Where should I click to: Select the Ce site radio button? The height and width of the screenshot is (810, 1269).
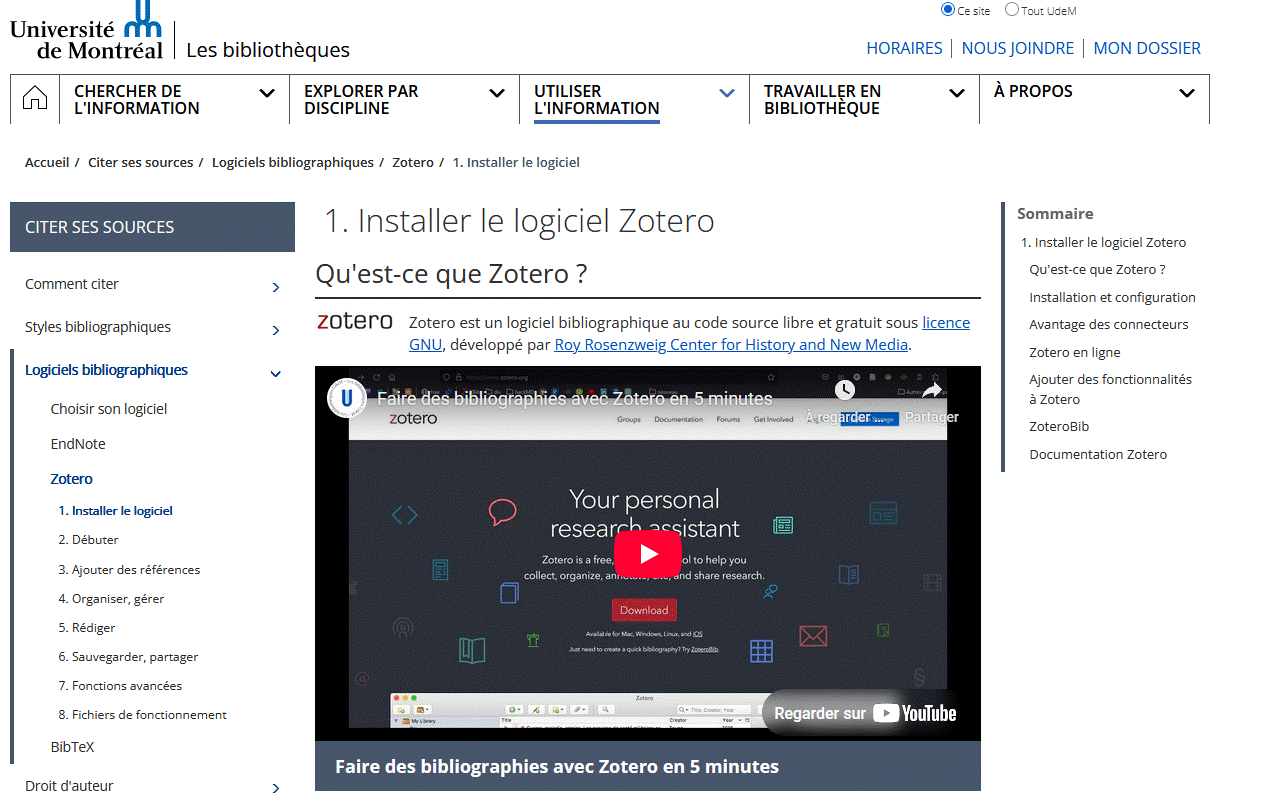[948, 9]
